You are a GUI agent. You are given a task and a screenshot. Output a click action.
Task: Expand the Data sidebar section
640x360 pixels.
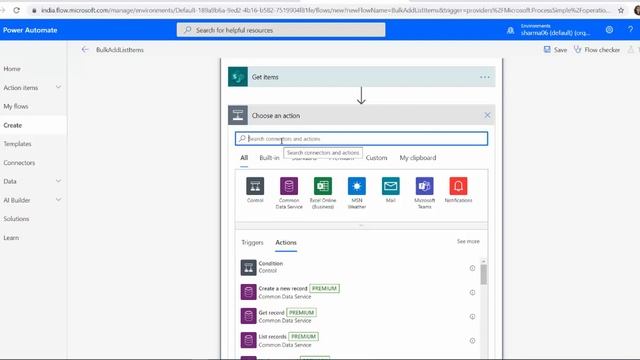coord(58,181)
